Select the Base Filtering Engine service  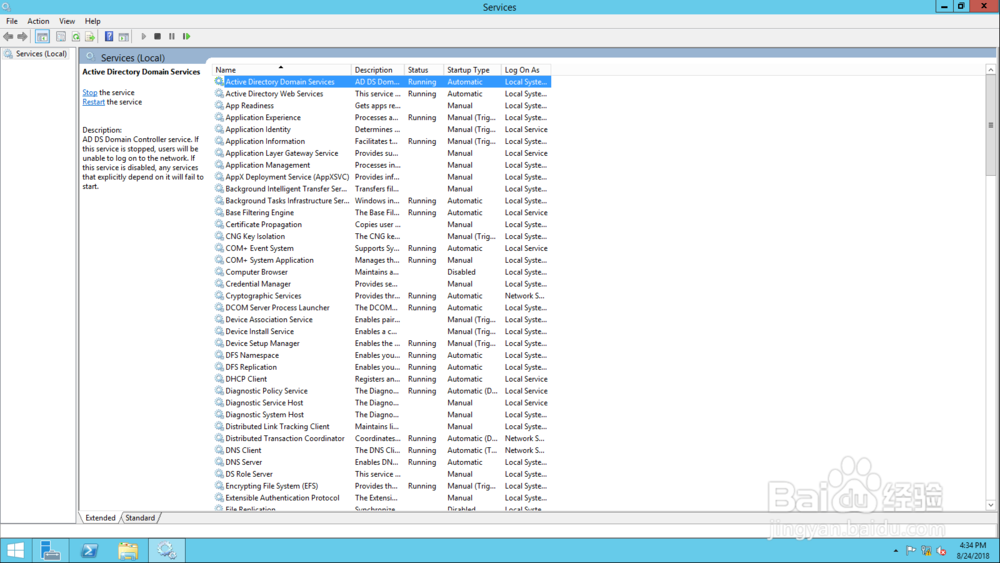click(382, 213)
